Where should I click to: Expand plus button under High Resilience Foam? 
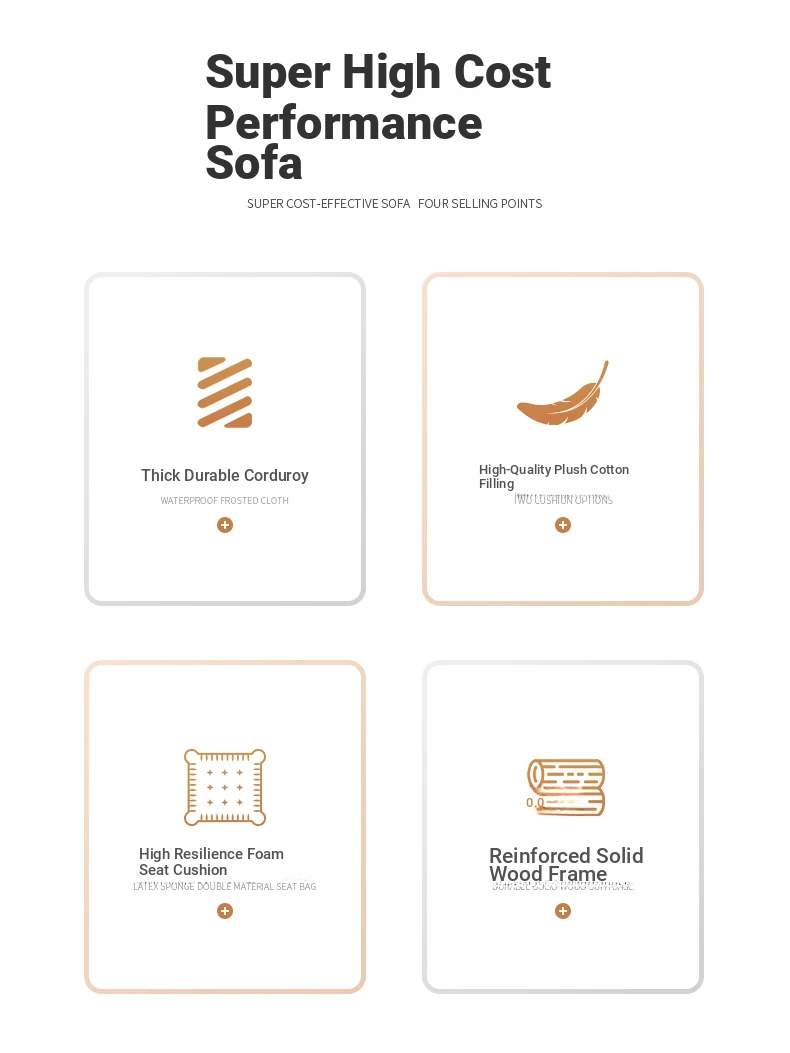(x=225, y=911)
